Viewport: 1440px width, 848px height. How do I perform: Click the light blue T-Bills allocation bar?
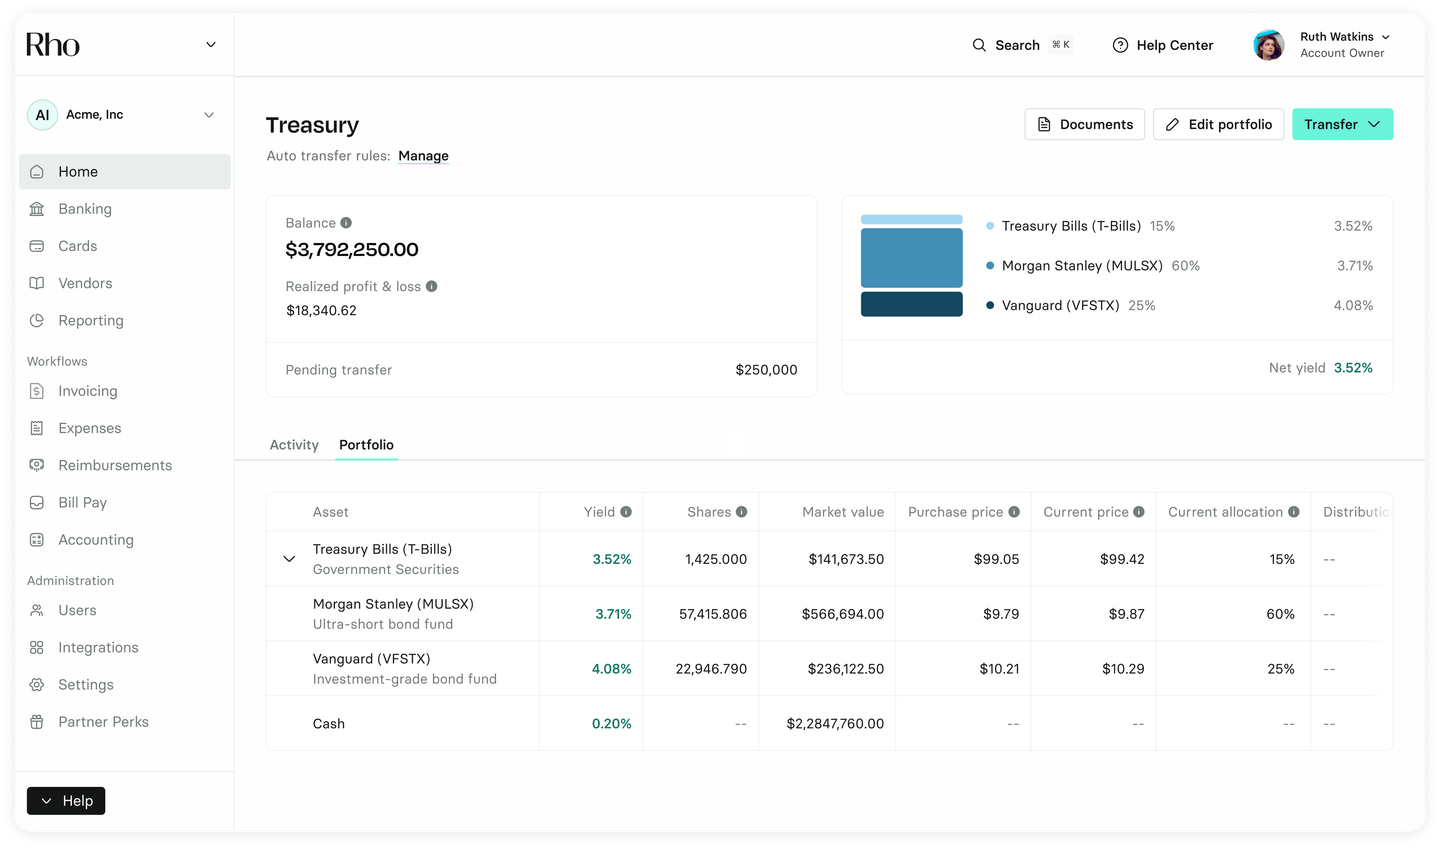(x=912, y=219)
